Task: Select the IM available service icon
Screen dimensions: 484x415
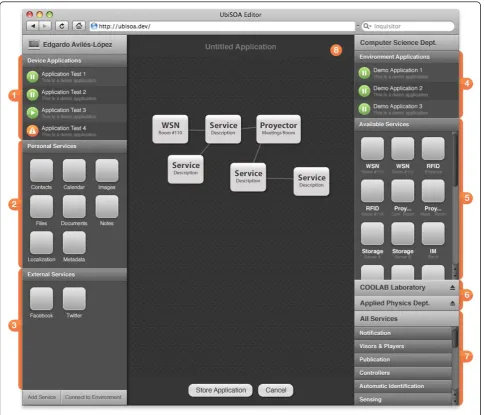Action: pos(433,234)
